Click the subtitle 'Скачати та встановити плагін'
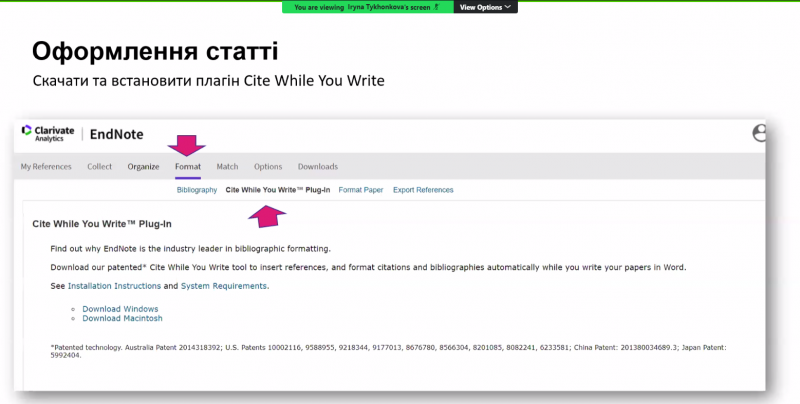This screenshot has width=800, height=404. coord(136,81)
